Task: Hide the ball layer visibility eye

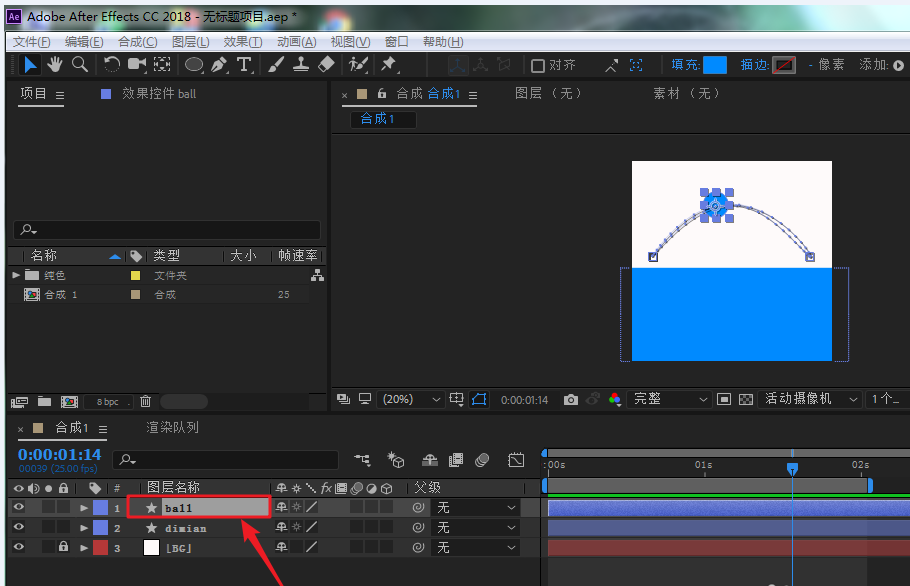Action: pyautogui.click(x=18, y=508)
